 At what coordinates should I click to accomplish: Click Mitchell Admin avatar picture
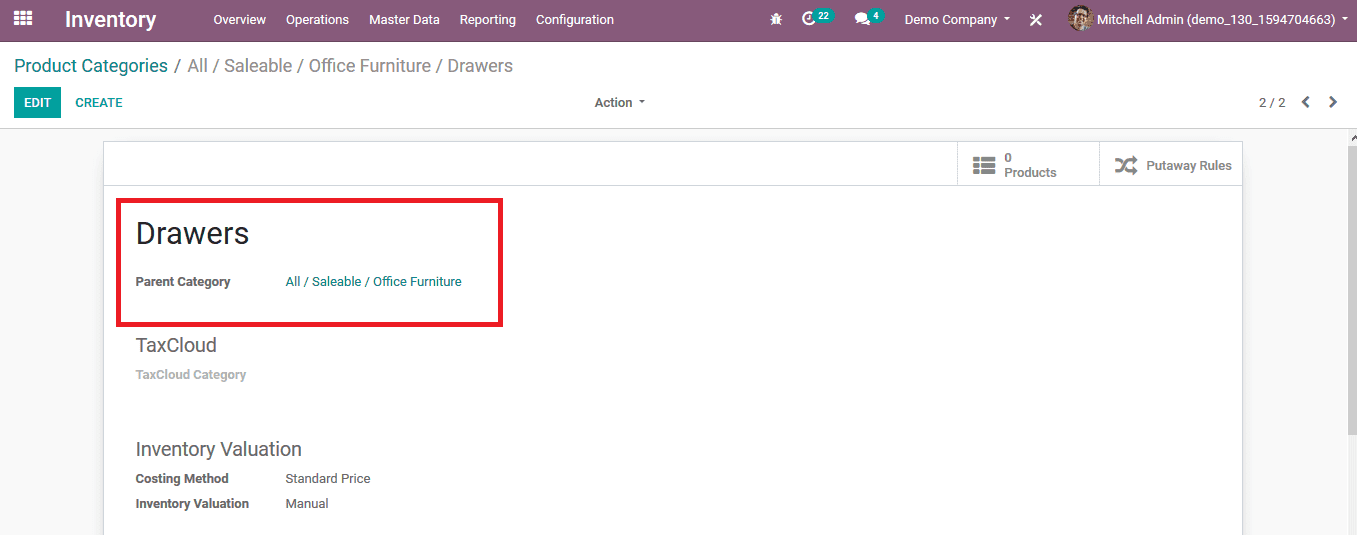tap(1080, 19)
